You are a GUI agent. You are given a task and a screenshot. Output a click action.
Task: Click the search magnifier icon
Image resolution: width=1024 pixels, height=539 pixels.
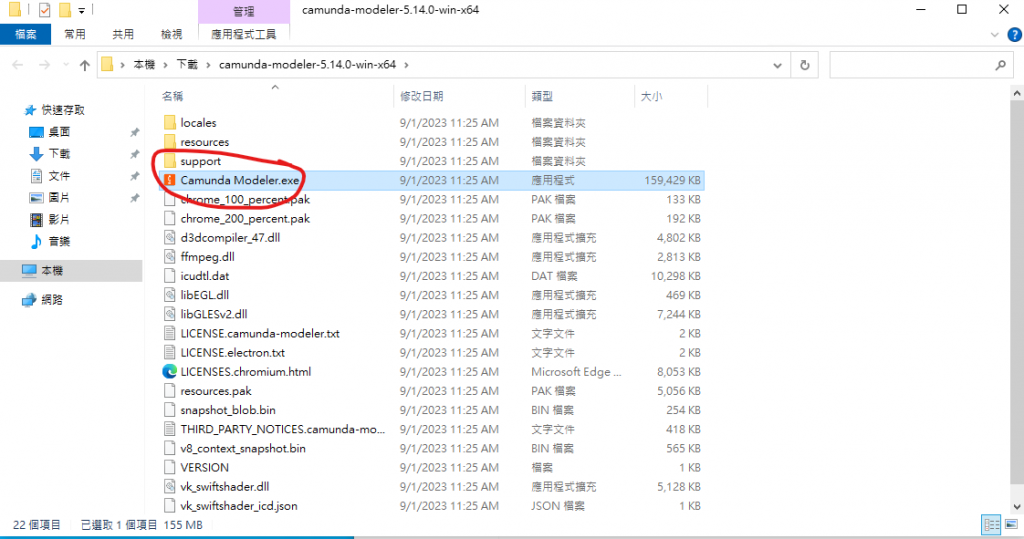click(x=1000, y=65)
